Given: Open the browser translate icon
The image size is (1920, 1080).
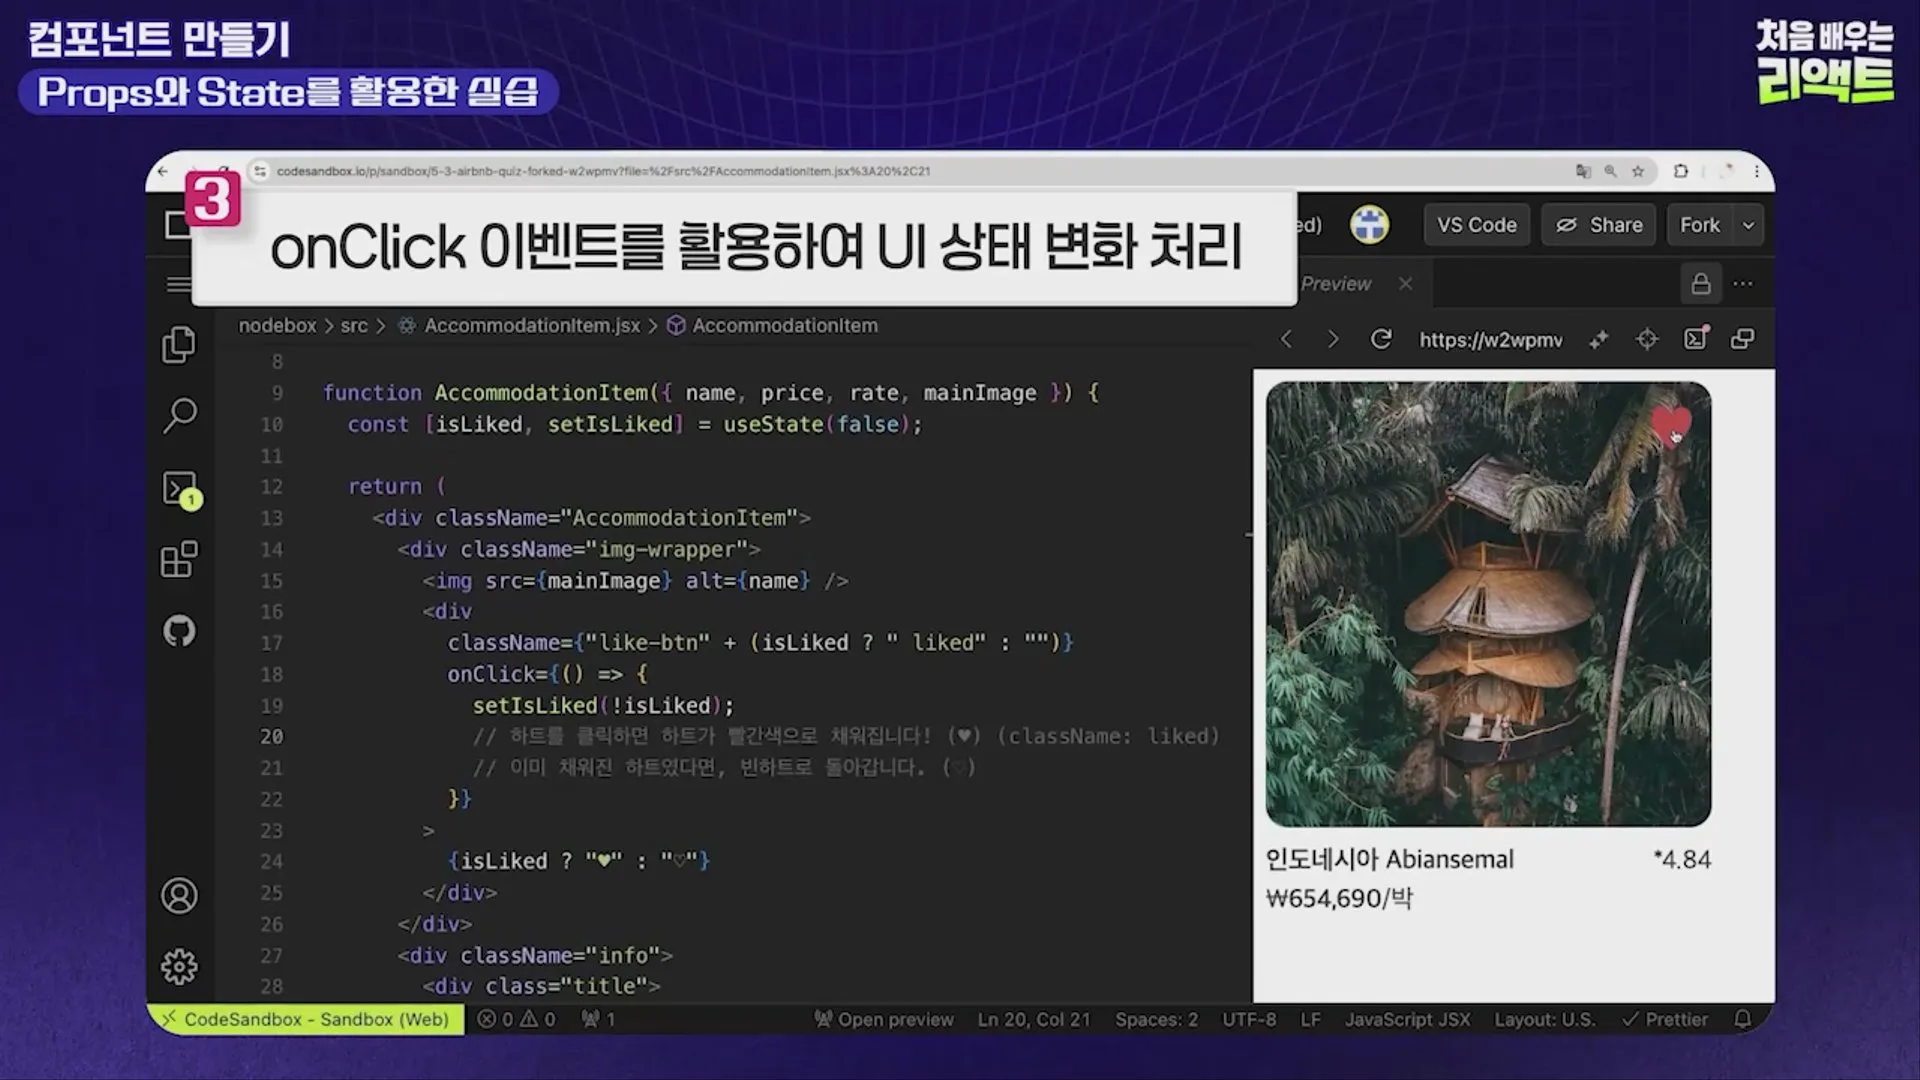Looking at the screenshot, I should 1583,171.
